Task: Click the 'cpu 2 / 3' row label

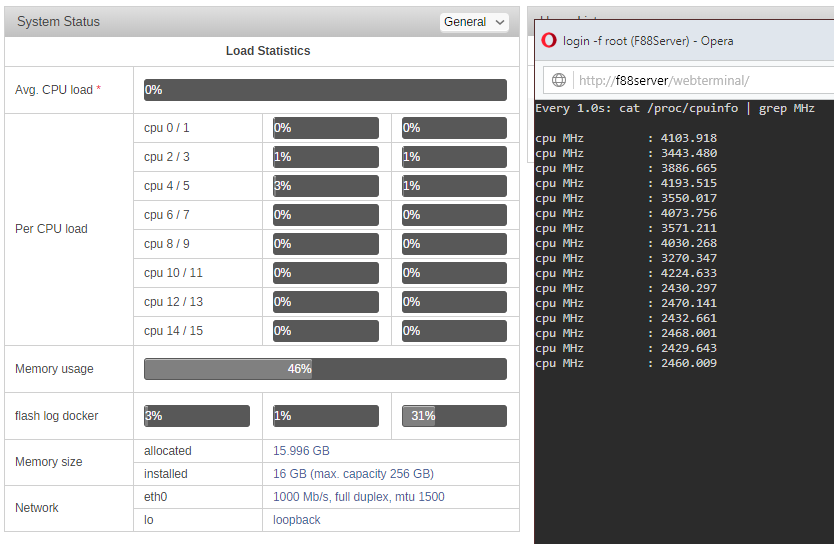Action: (166, 157)
